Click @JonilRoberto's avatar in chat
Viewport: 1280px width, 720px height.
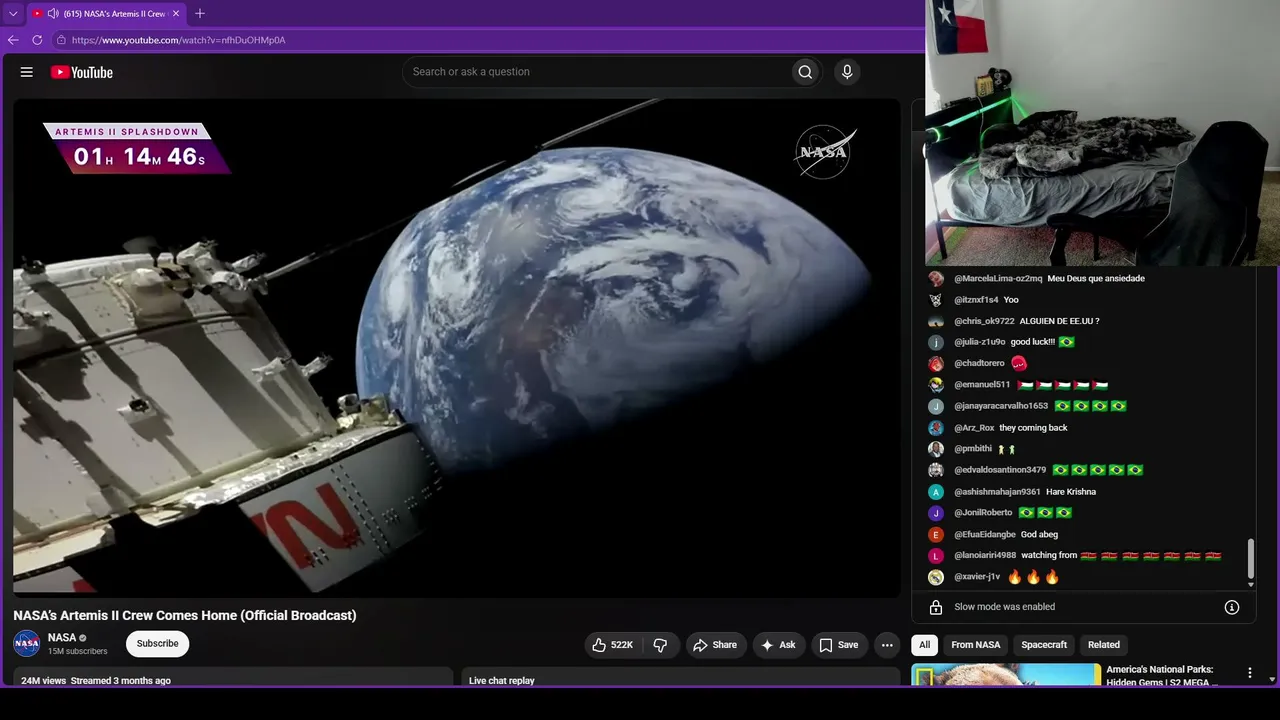(936, 513)
